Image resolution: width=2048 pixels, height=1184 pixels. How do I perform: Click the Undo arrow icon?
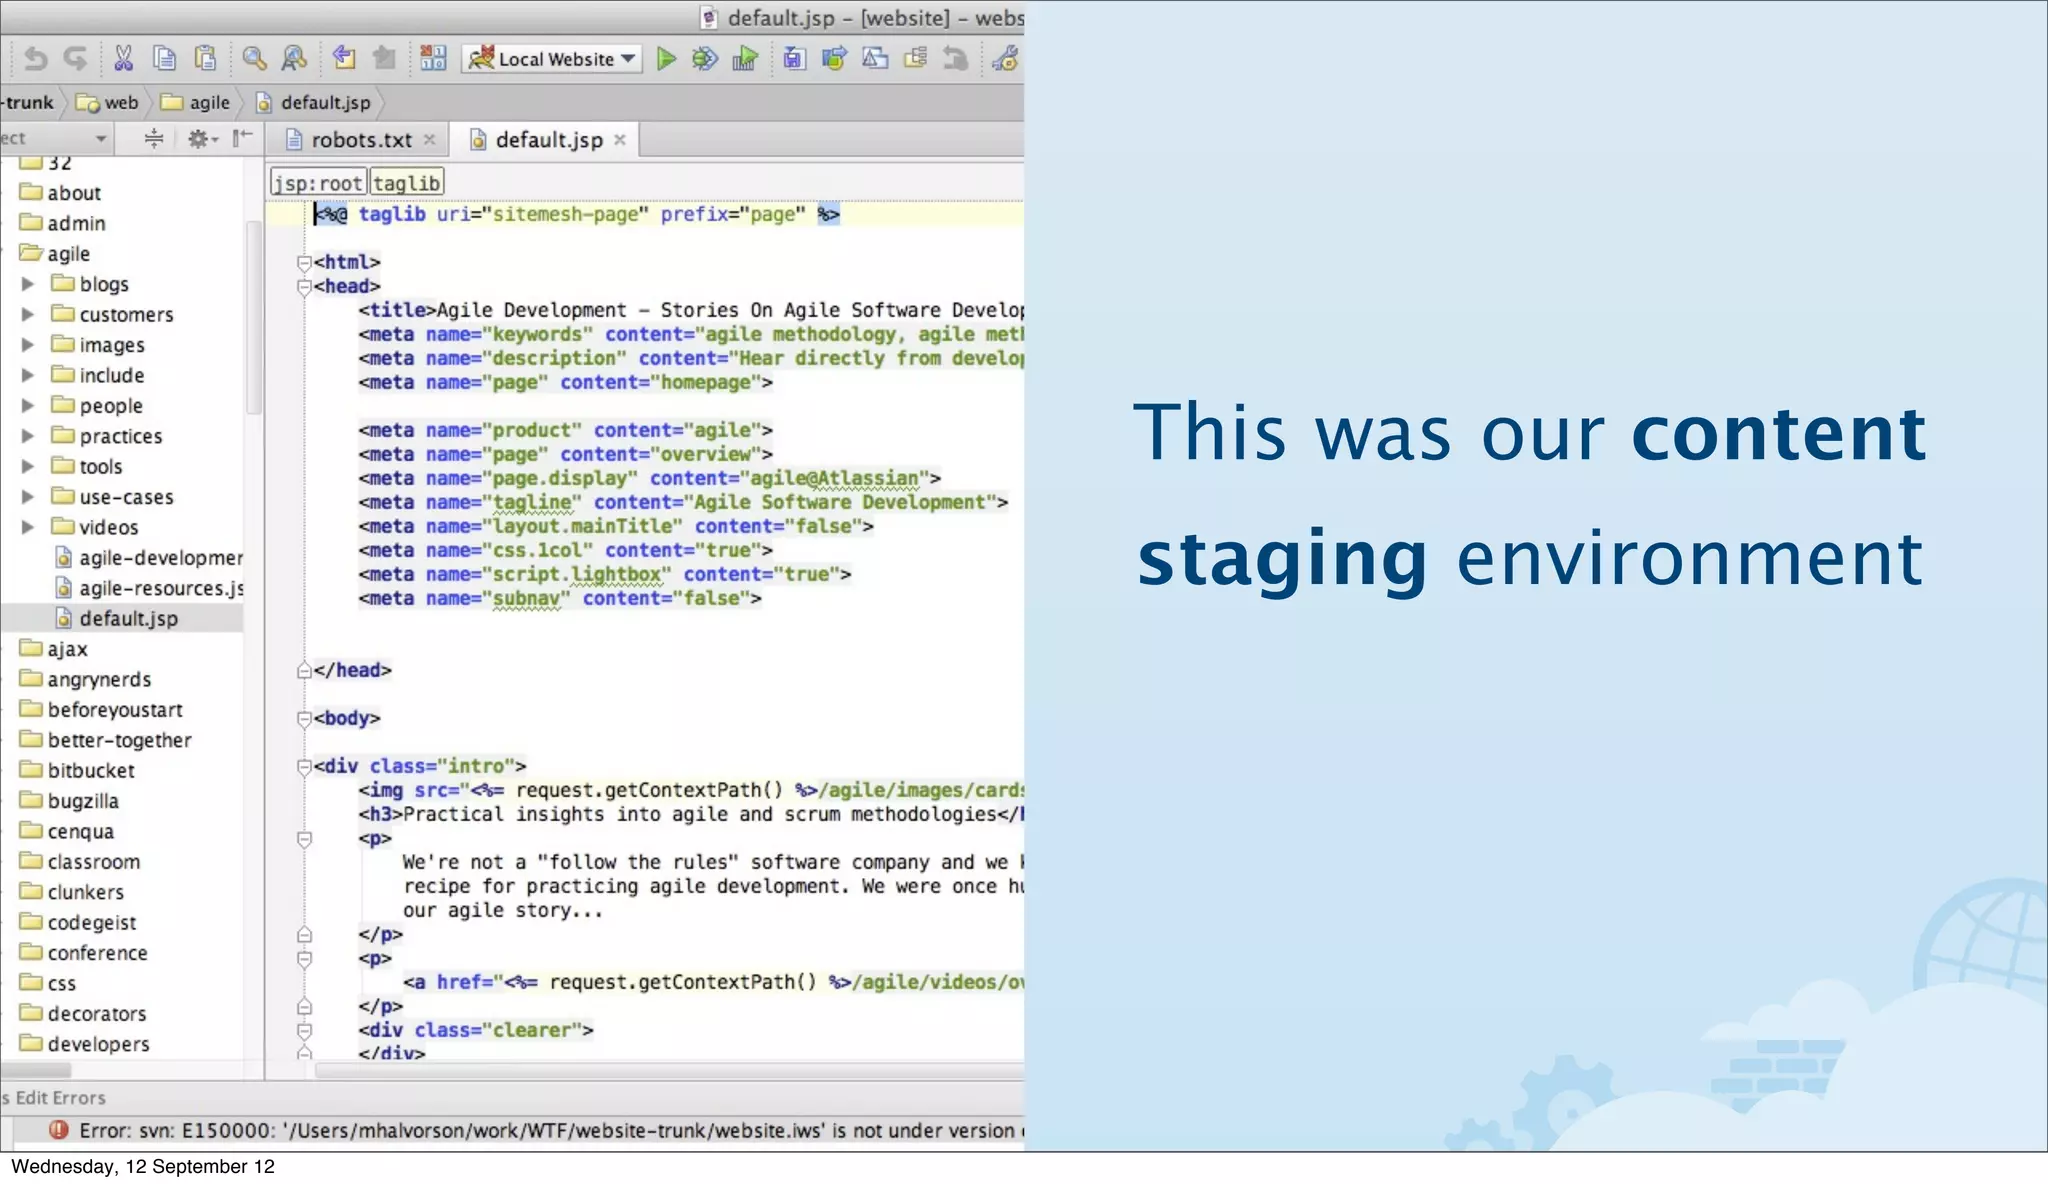[36, 59]
